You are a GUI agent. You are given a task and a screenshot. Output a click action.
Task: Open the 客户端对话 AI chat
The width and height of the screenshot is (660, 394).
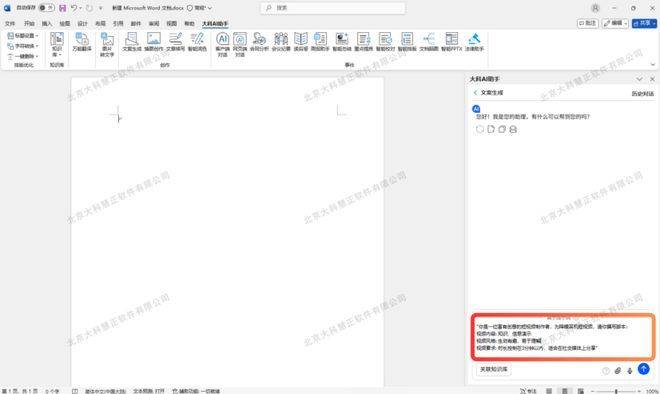coord(222,45)
